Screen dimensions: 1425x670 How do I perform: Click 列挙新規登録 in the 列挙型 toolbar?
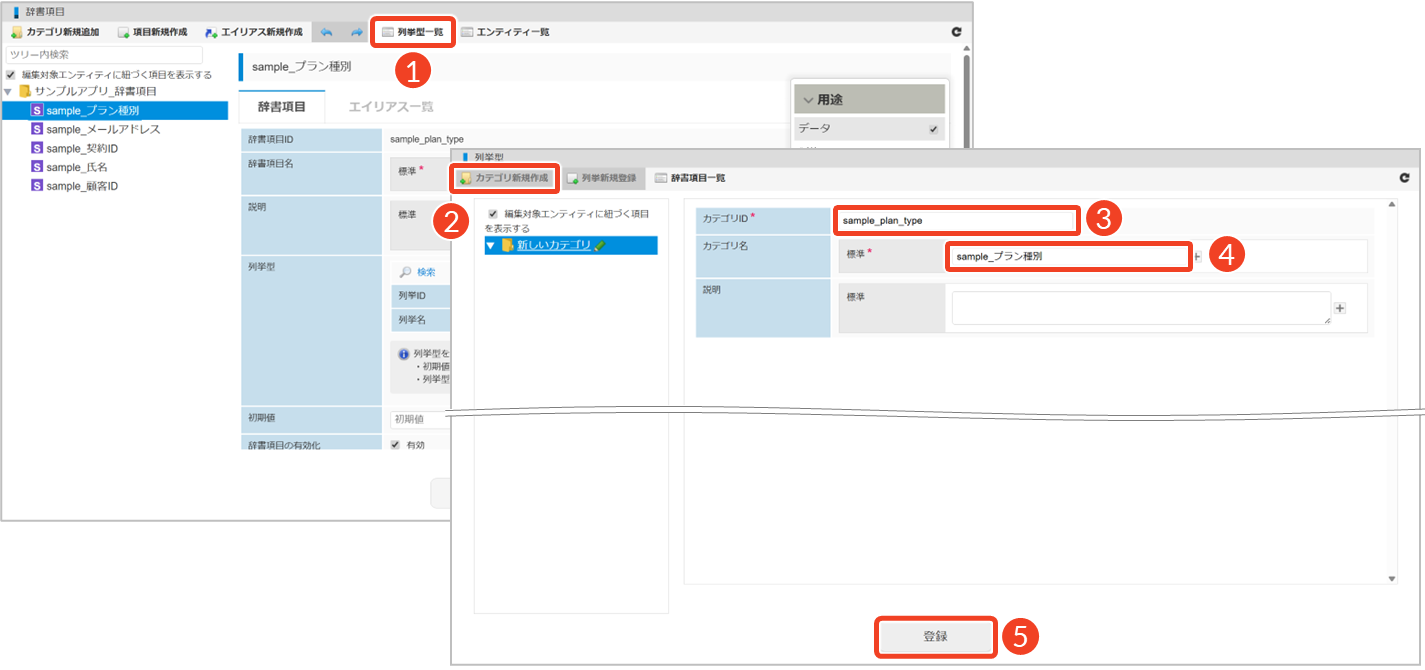coord(601,178)
